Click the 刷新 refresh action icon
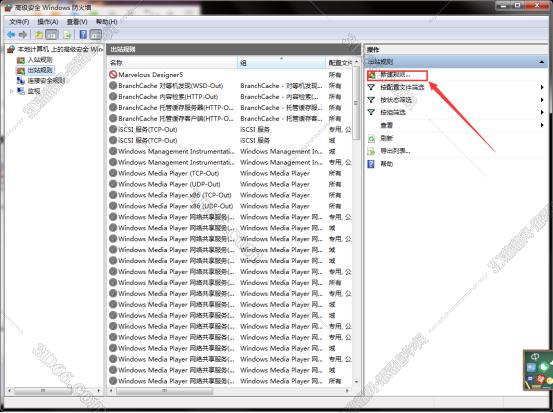Screen dimensions: 553x413 click(x=371, y=138)
